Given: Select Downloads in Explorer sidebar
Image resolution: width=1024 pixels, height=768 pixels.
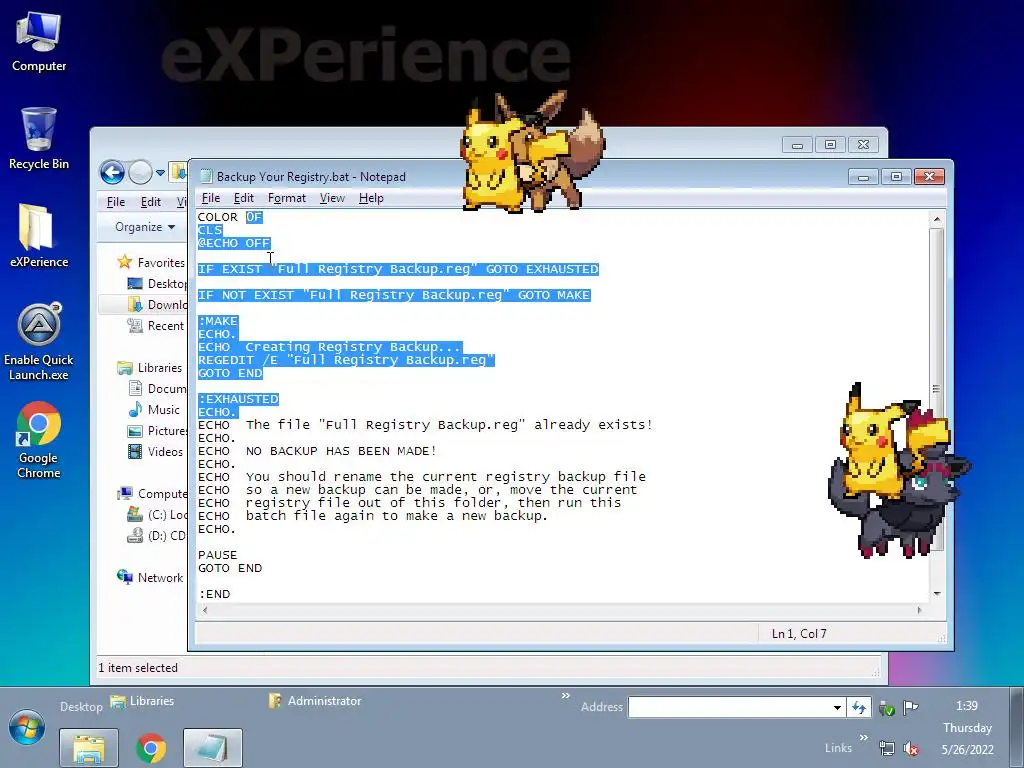Looking at the screenshot, I should point(157,304).
